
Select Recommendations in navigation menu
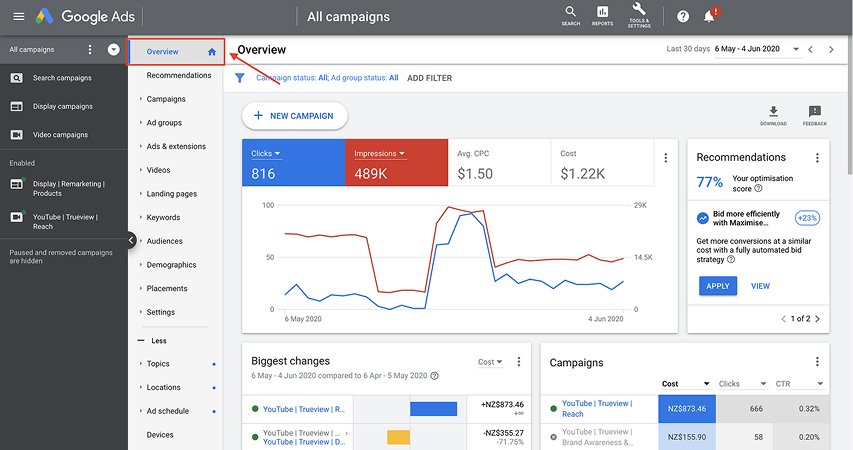point(178,75)
